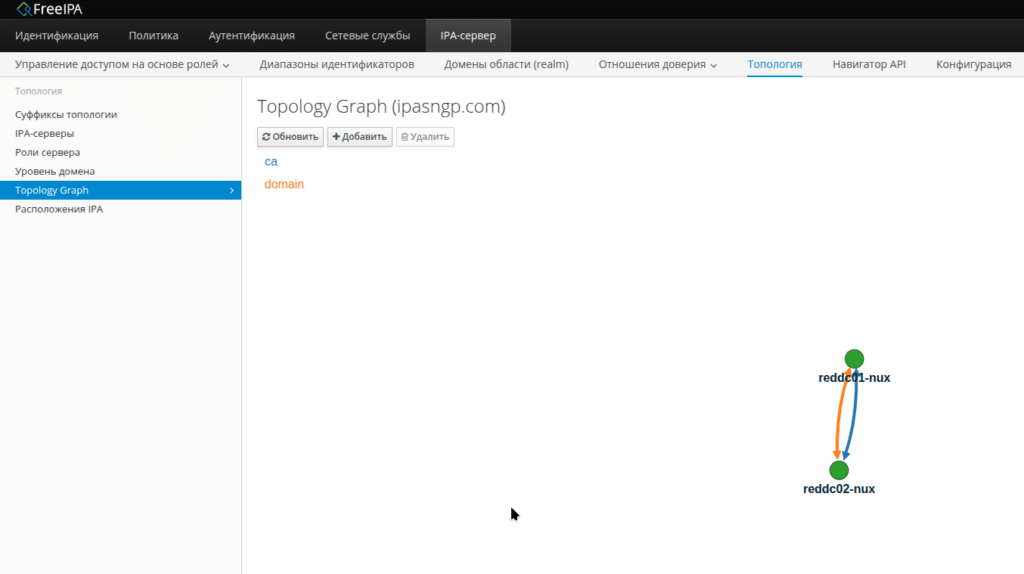1024x574 pixels.
Task: Click the disabled Удалить button
Action: click(425, 137)
